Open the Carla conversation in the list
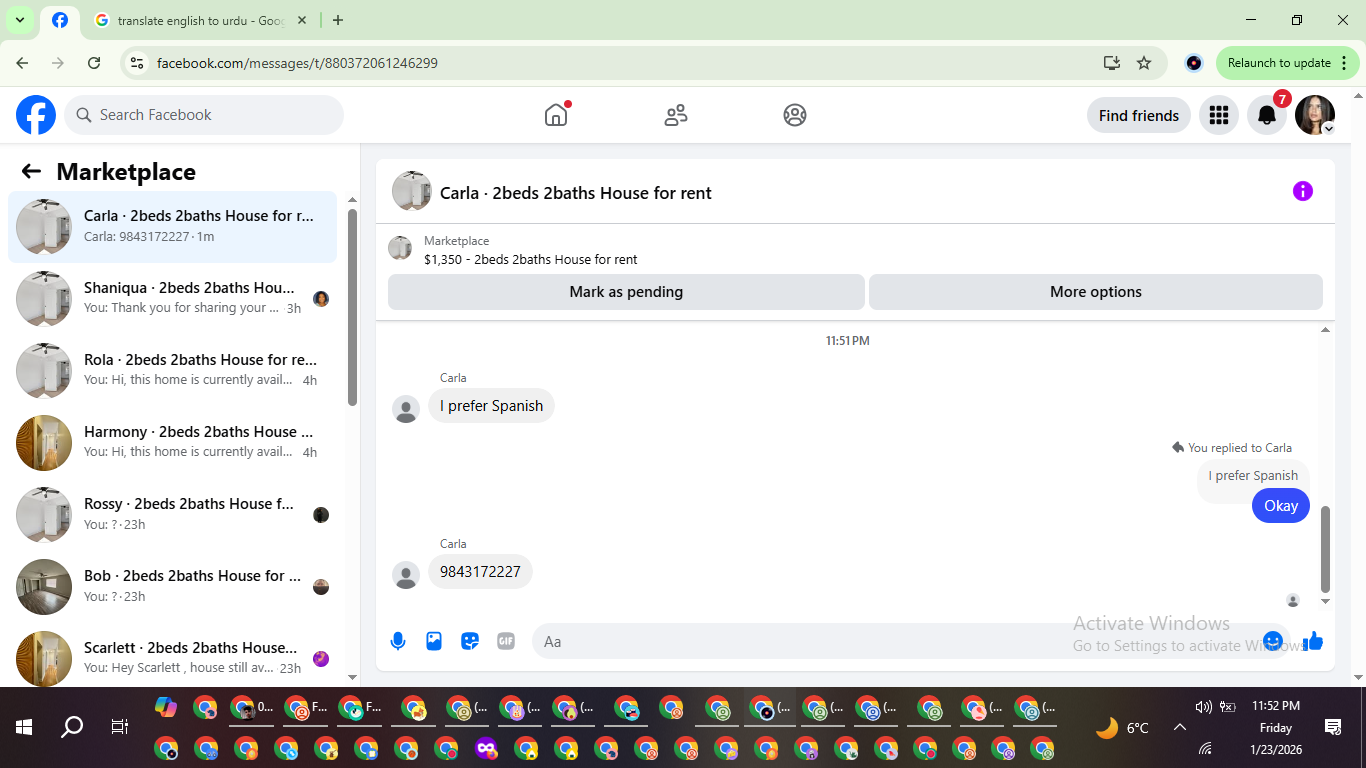The image size is (1366, 768). pos(173,227)
